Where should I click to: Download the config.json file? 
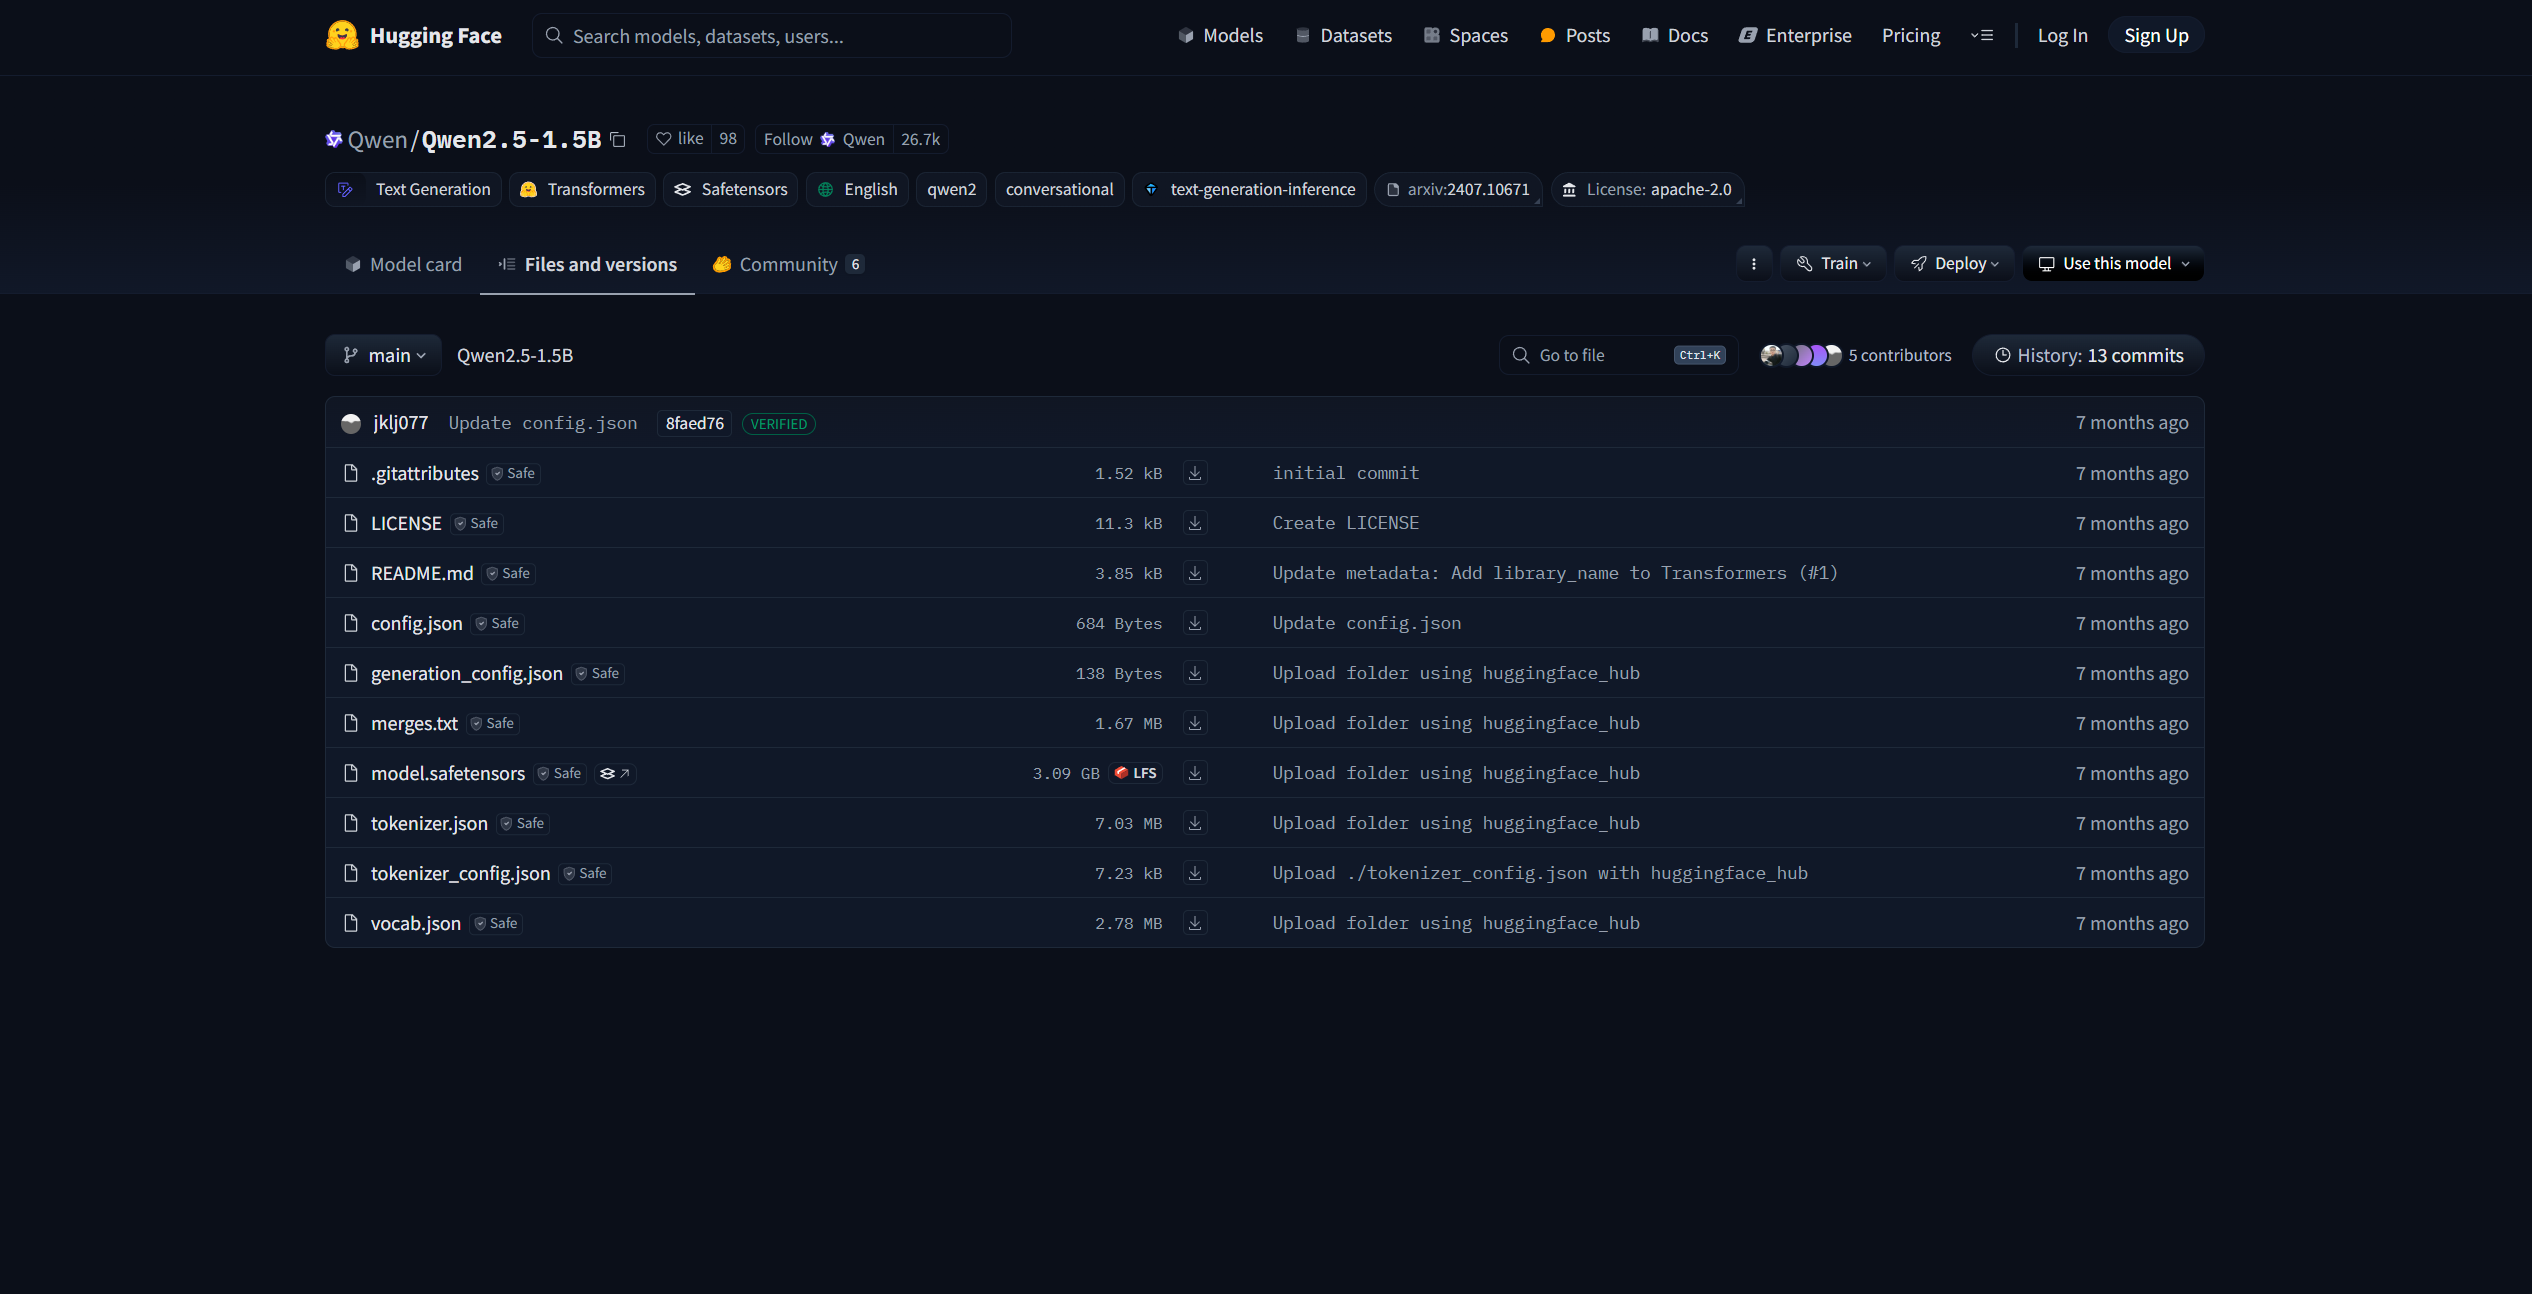[x=1194, y=623]
